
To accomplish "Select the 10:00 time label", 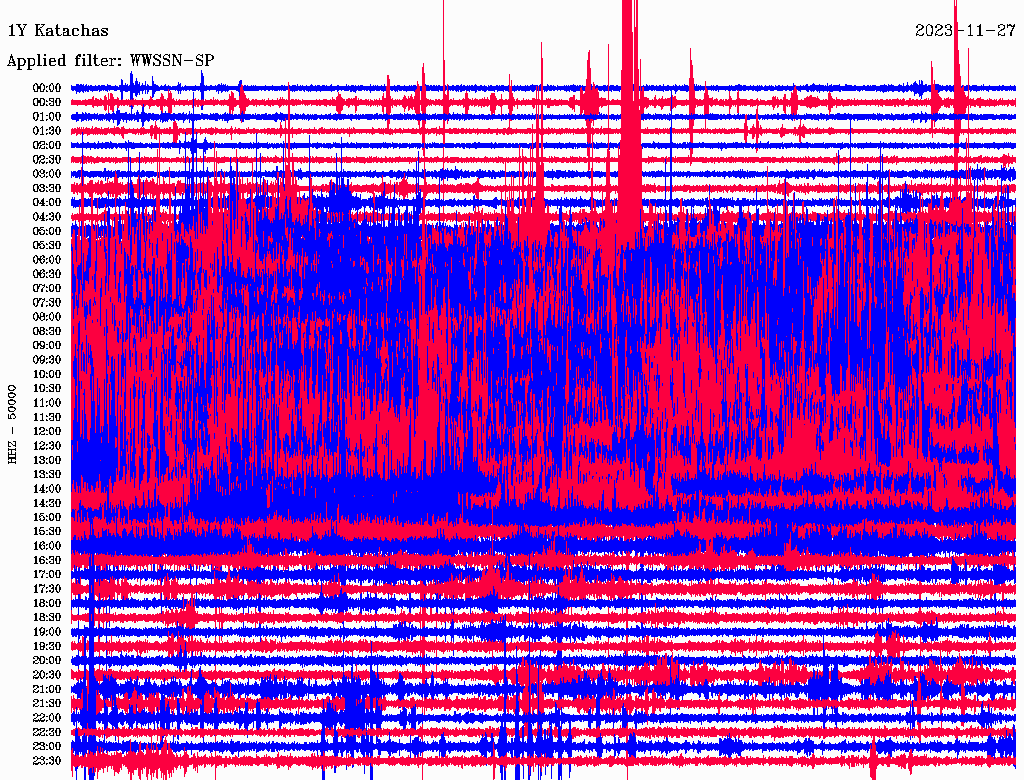I will [47, 374].
